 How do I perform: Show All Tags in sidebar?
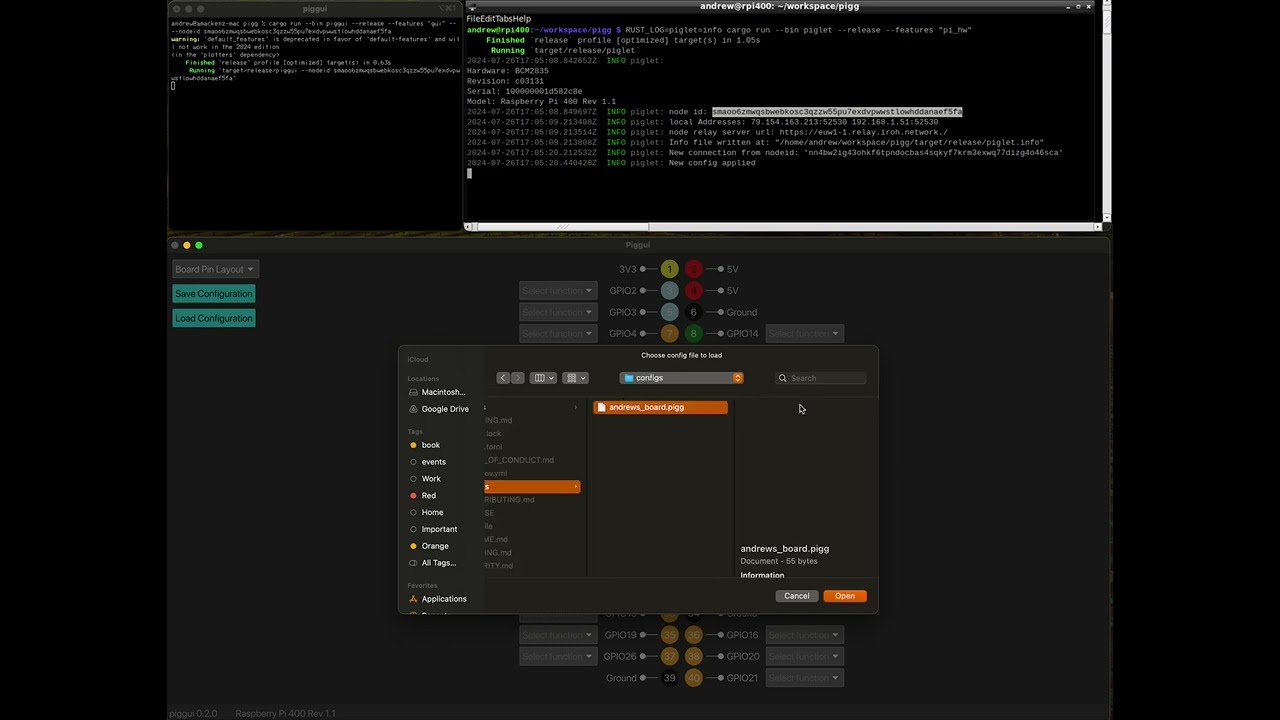click(433, 563)
